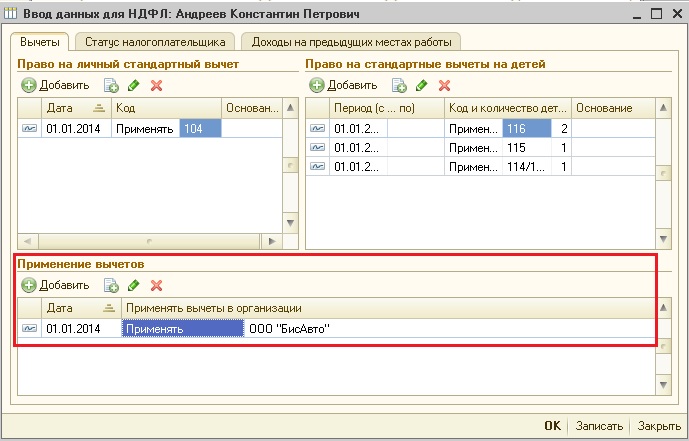Select Применять cell next to code 104
The height and width of the screenshot is (441, 689).
(145, 129)
